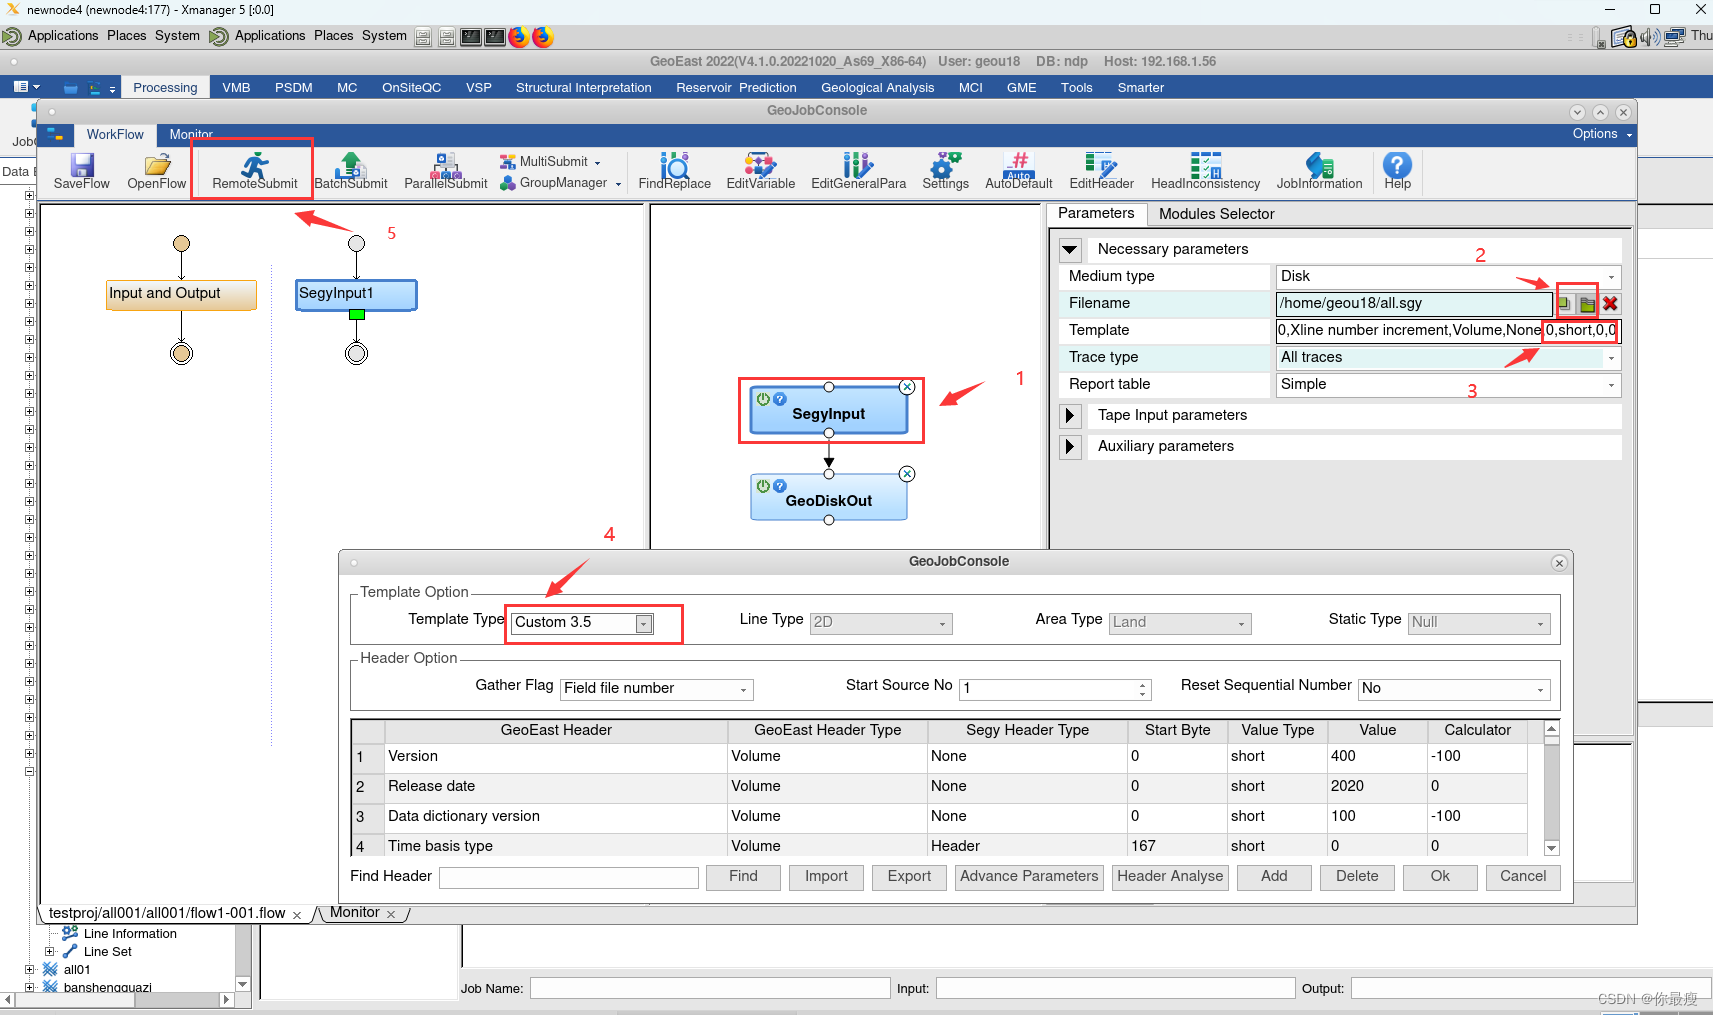Open the FindReplace tool

[x=675, y=171]
